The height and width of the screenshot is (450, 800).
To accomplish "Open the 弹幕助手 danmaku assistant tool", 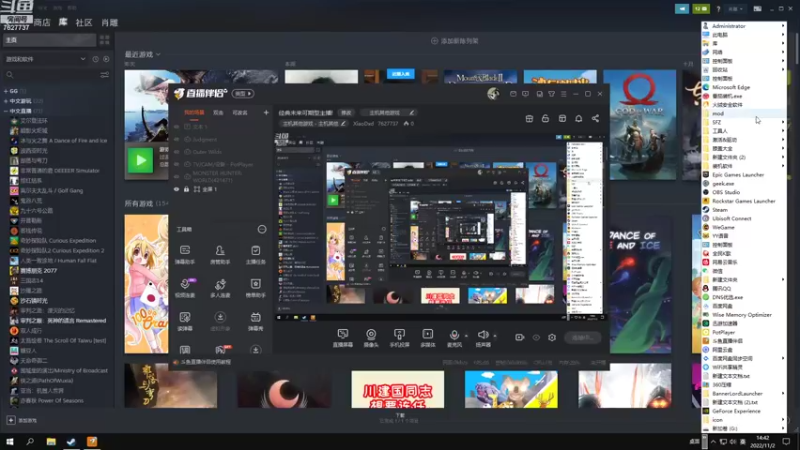I will tap(185, 254).
